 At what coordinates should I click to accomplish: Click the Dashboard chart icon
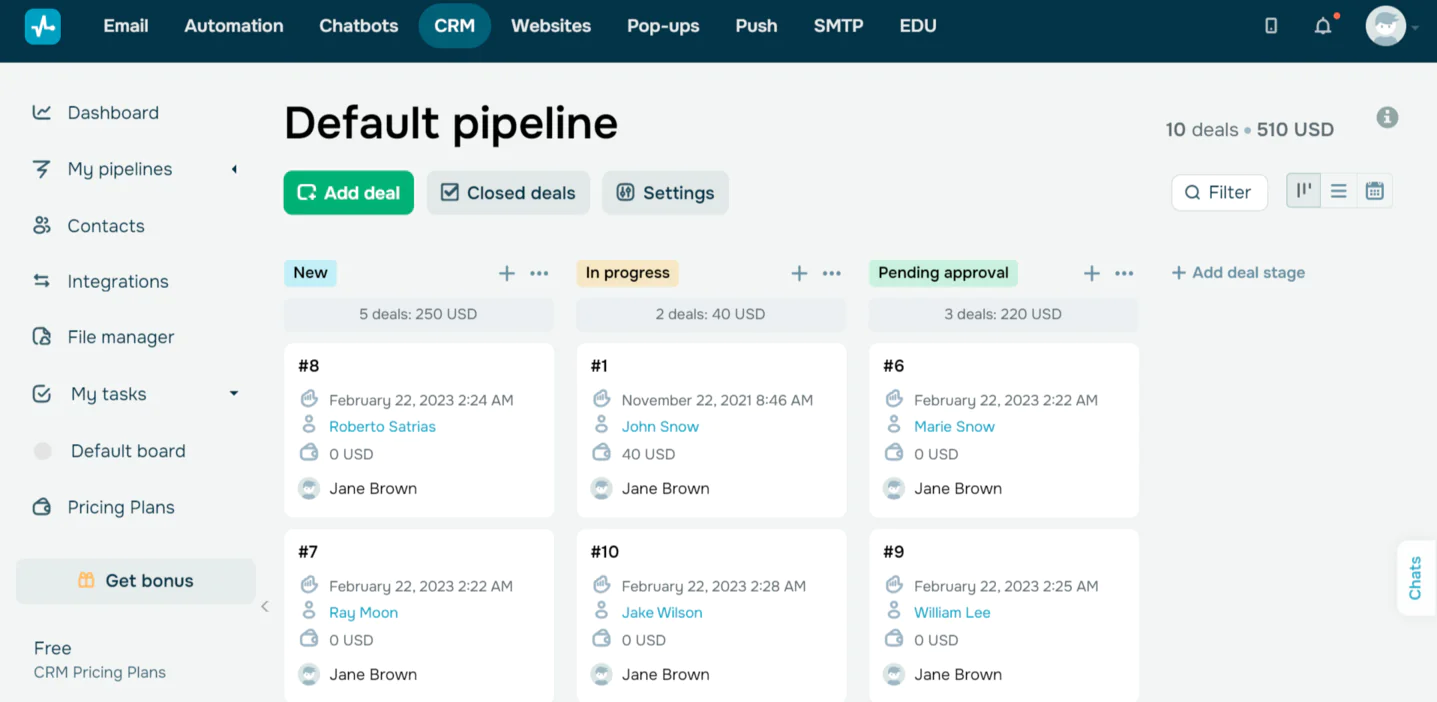(x=42, y=112)
